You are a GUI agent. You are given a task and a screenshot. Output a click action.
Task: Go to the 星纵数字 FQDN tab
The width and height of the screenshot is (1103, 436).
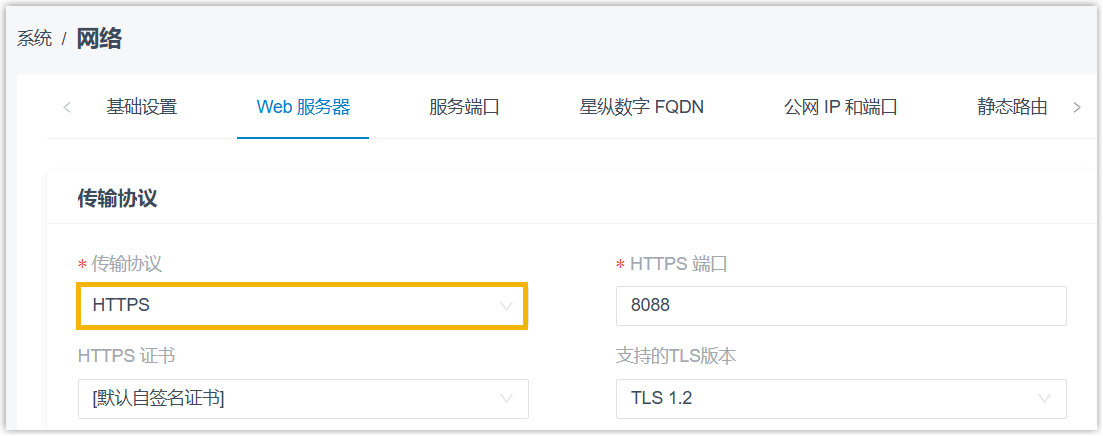tap(642, 107)
